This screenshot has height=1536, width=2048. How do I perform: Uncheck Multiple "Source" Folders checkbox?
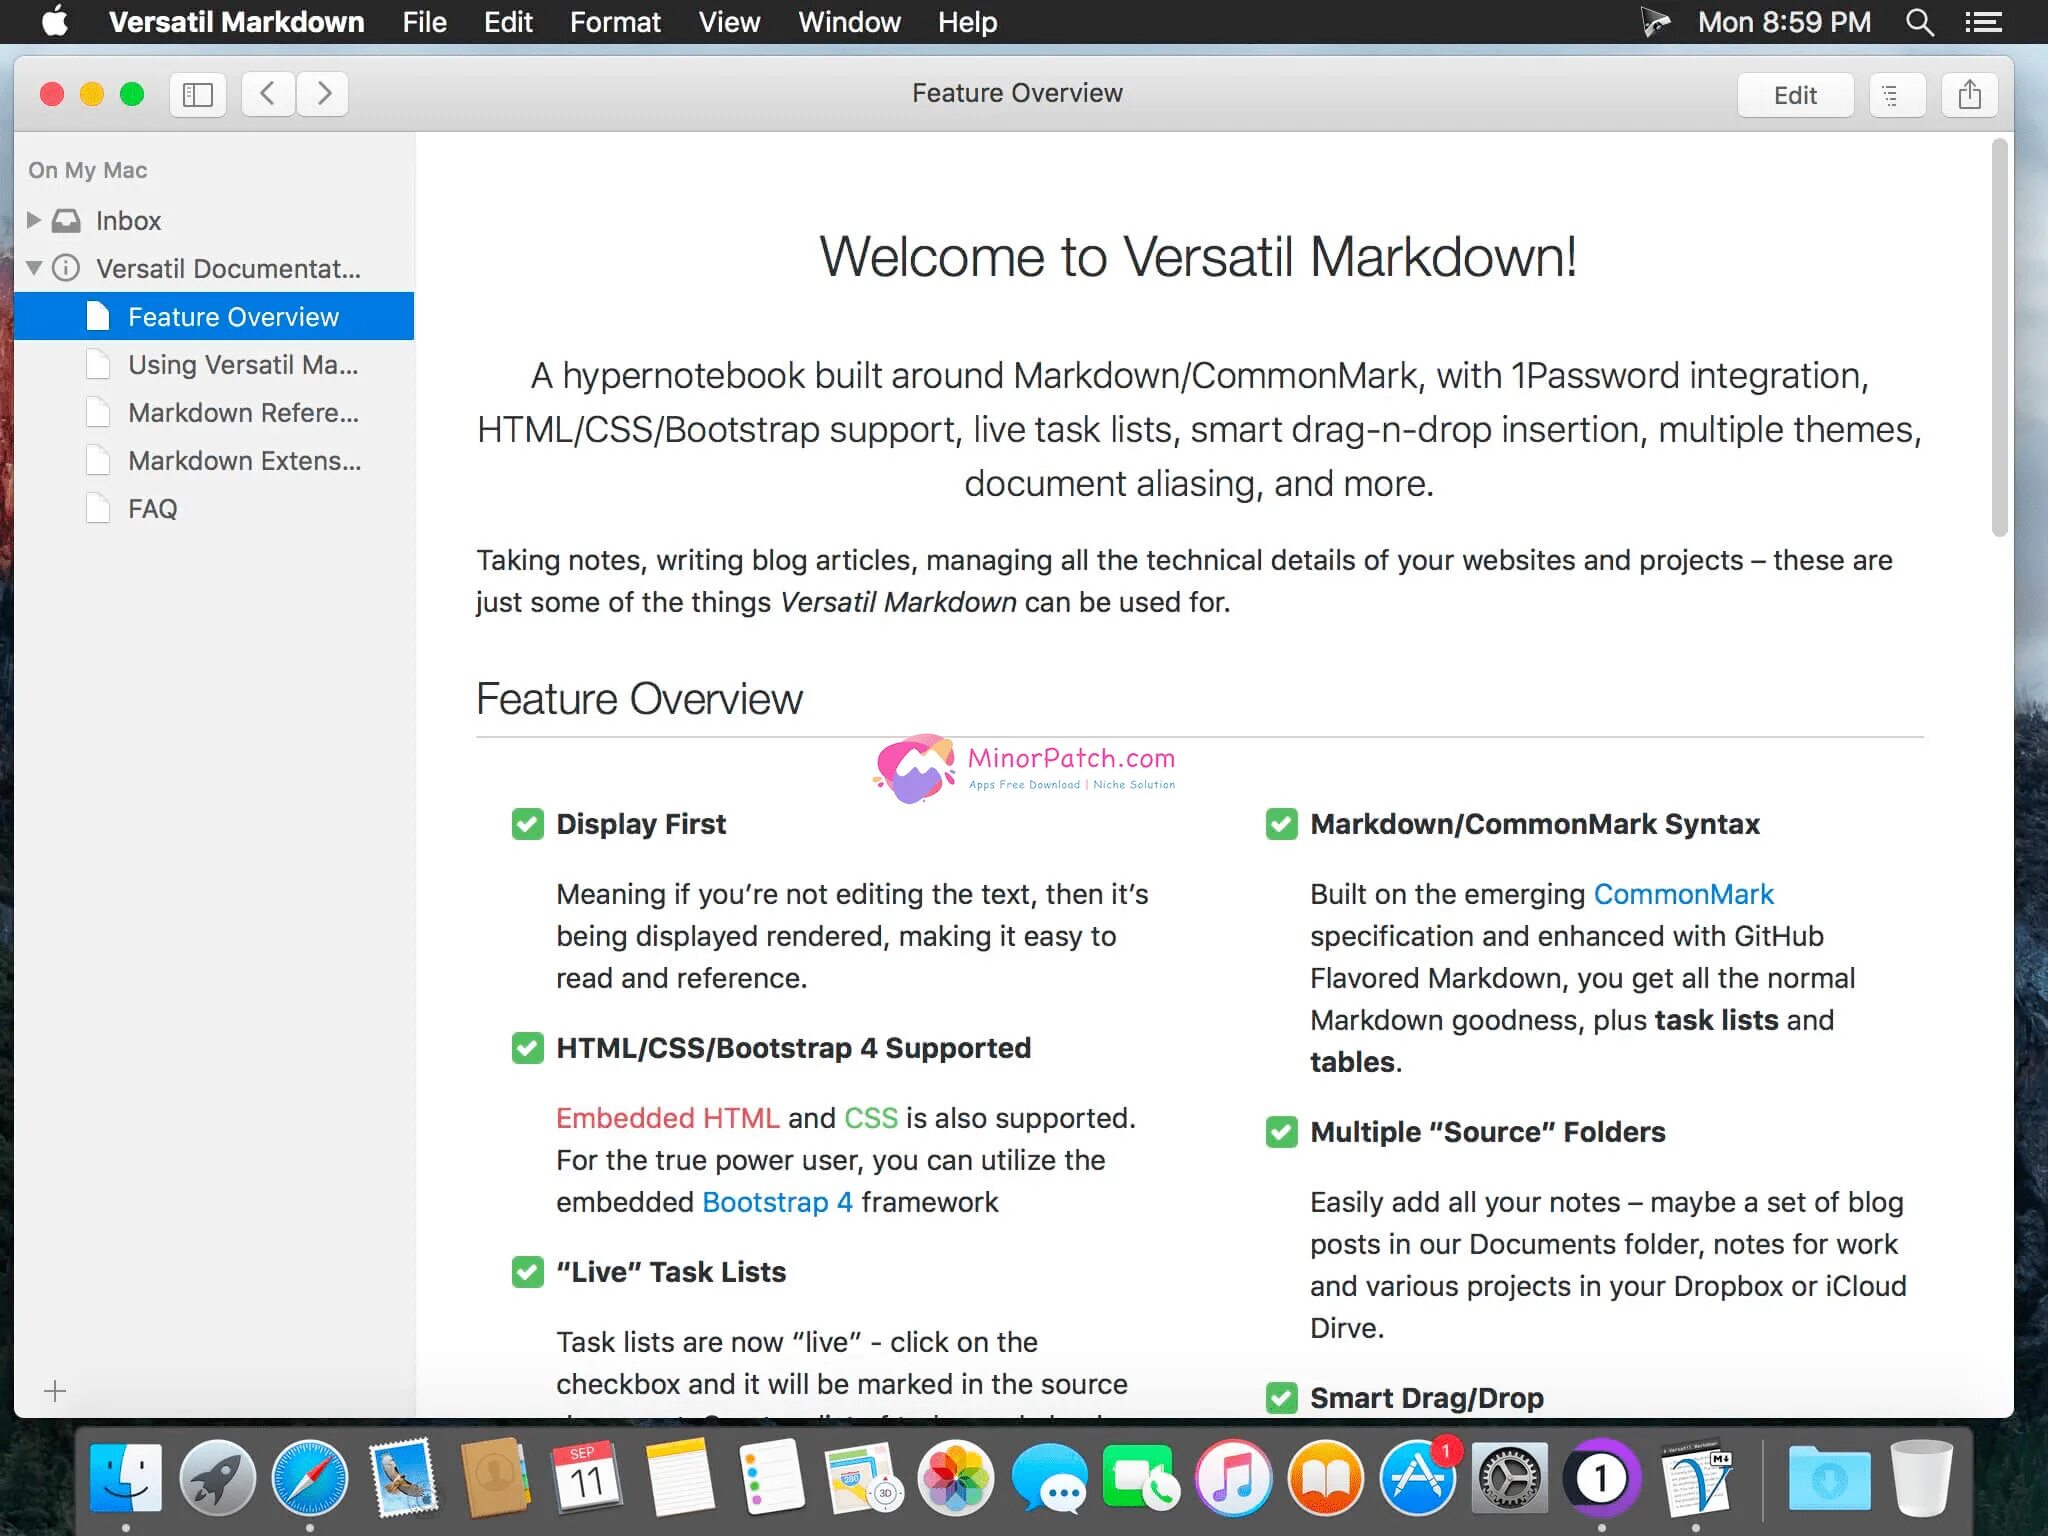(x=1281, y=1132)
